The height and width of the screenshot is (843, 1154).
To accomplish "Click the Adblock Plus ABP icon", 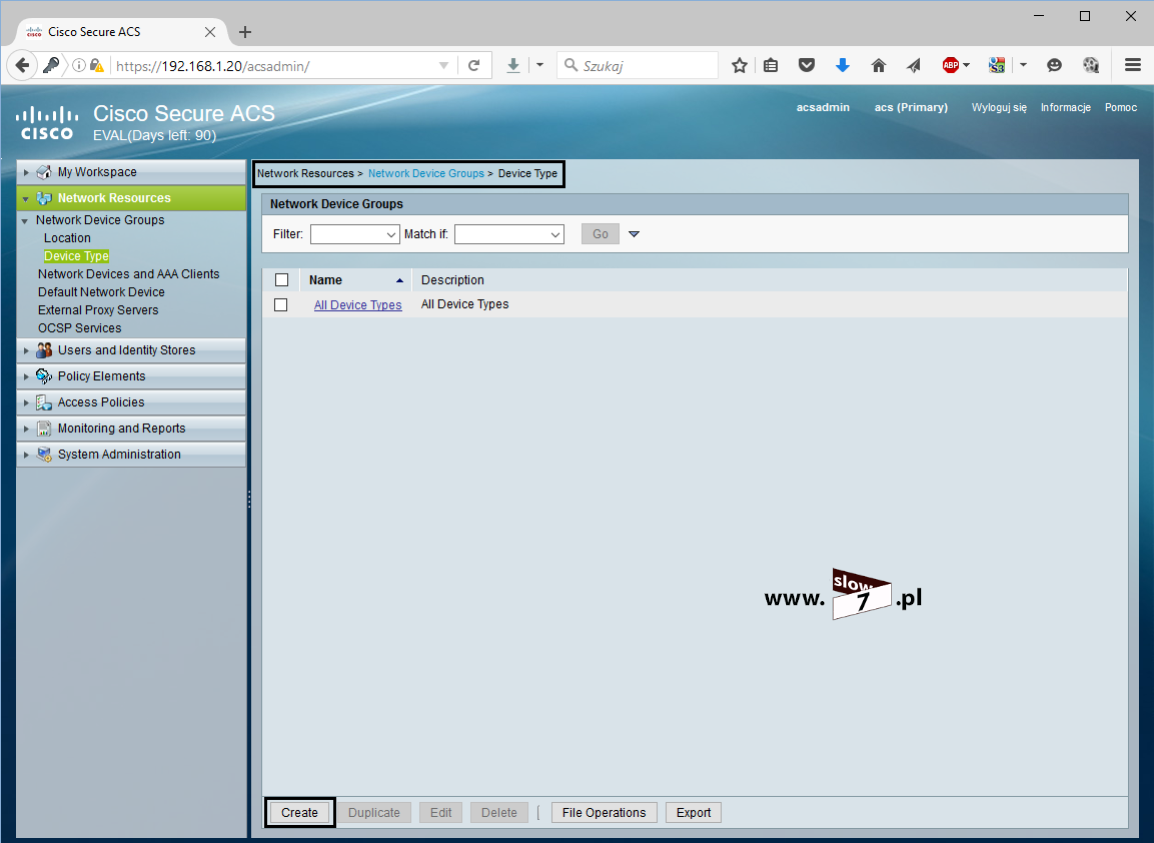I will pos(950,66).
